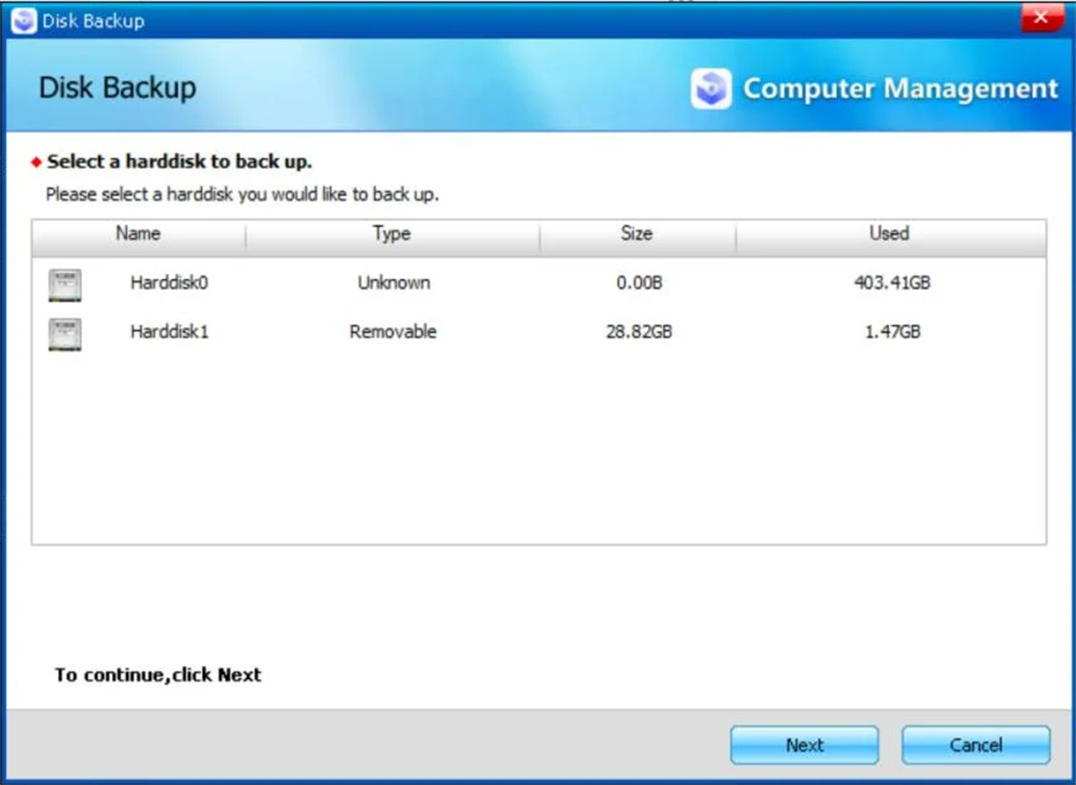
Task: Click the Unknown type value for Harddisk0
Action: click(393, 283)
